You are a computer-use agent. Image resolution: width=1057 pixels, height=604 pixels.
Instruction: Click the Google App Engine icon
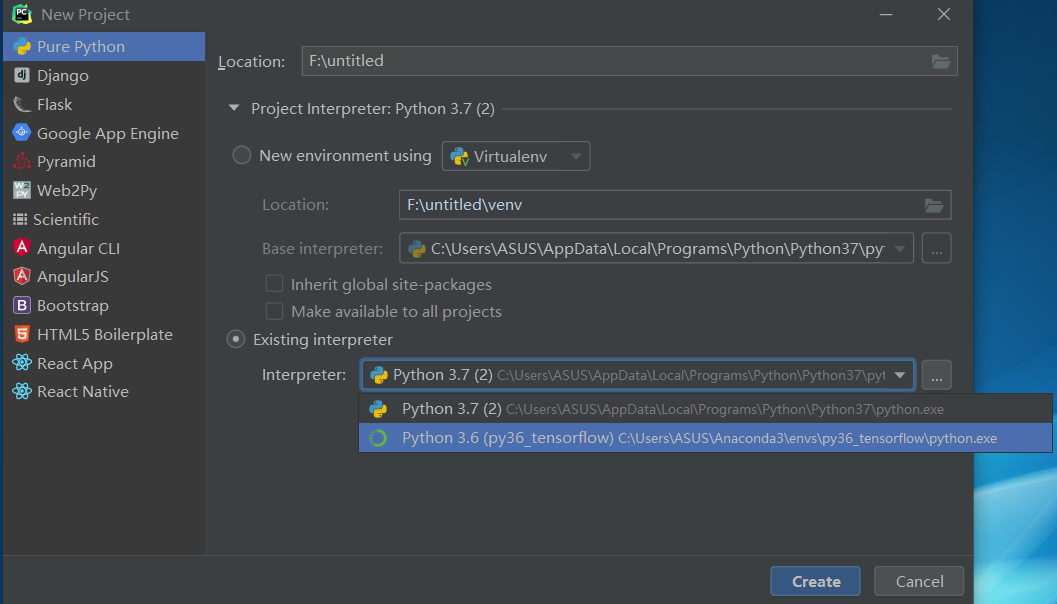tap(21, 133)
